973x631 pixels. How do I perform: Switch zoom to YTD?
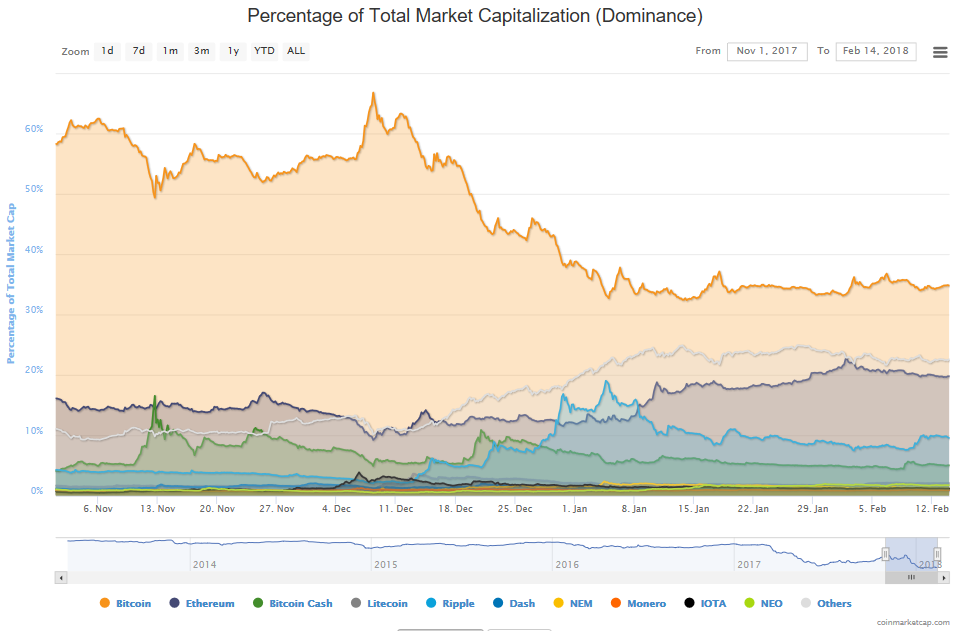pos(264,51)
